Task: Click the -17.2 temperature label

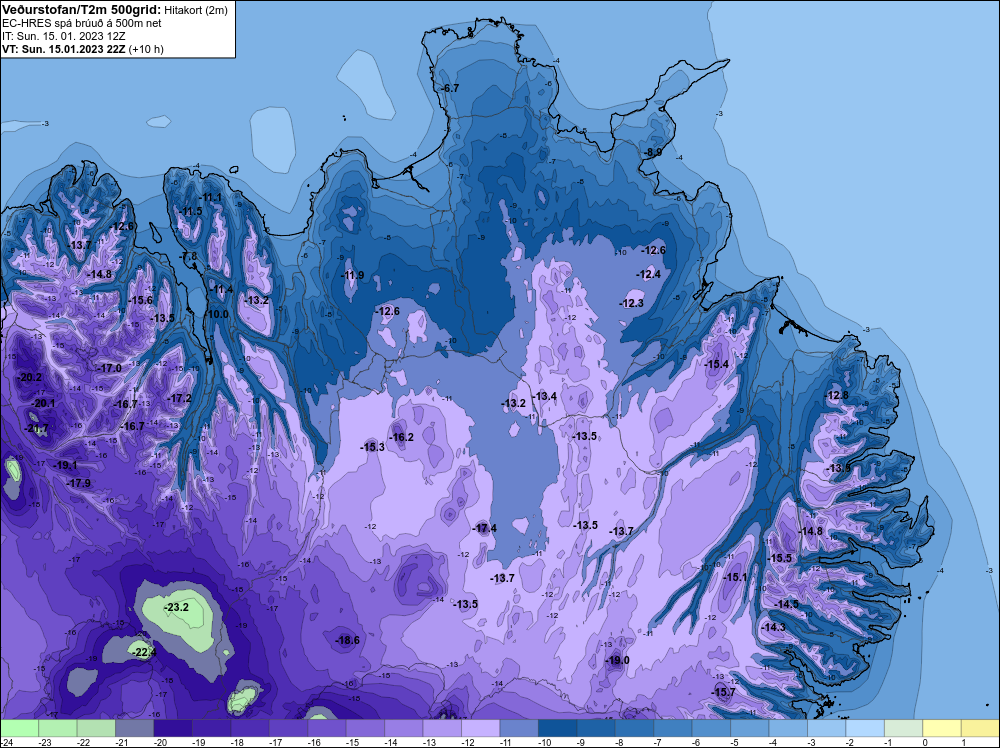Action: pos(179,398)
